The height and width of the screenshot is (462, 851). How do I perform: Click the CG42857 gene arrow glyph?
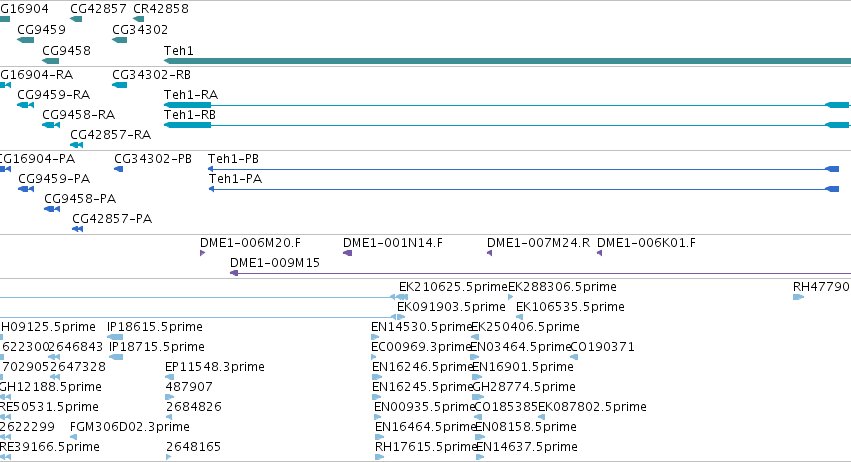[x=76, y=19]
